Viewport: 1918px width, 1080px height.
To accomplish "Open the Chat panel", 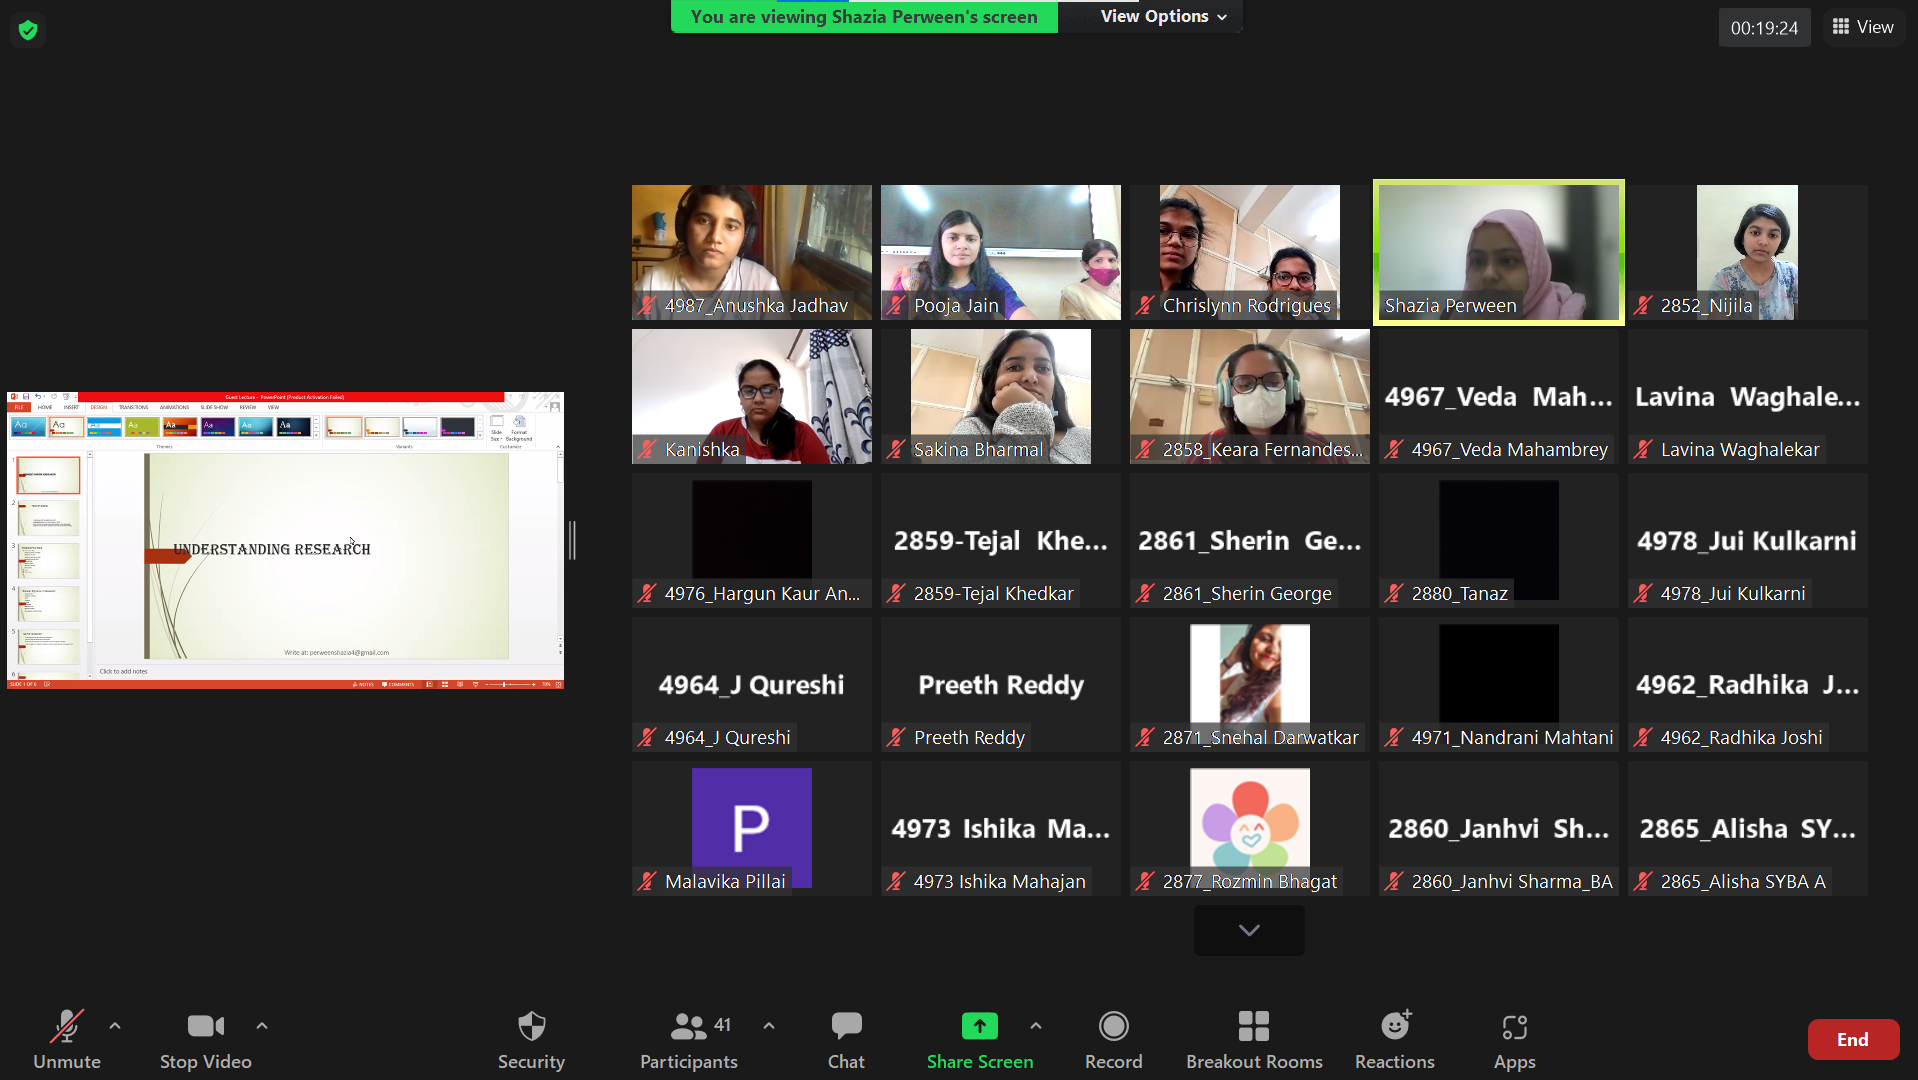I will tap(846, 1039).
